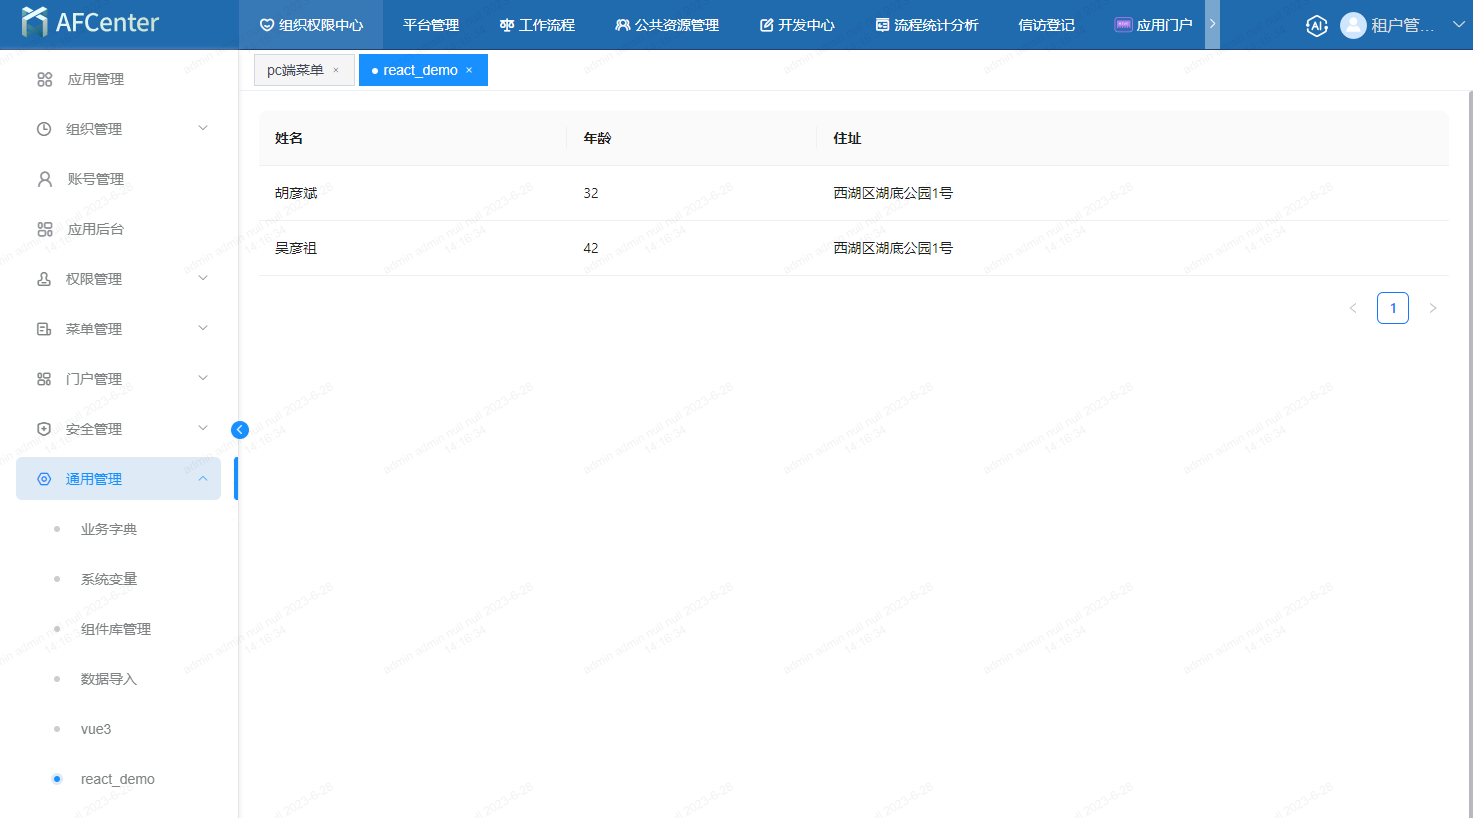Image resolution: width=1473 pixels, height=818 pixels.
Task: Click the 应用后台 sidebar icon
Action: 45,229
